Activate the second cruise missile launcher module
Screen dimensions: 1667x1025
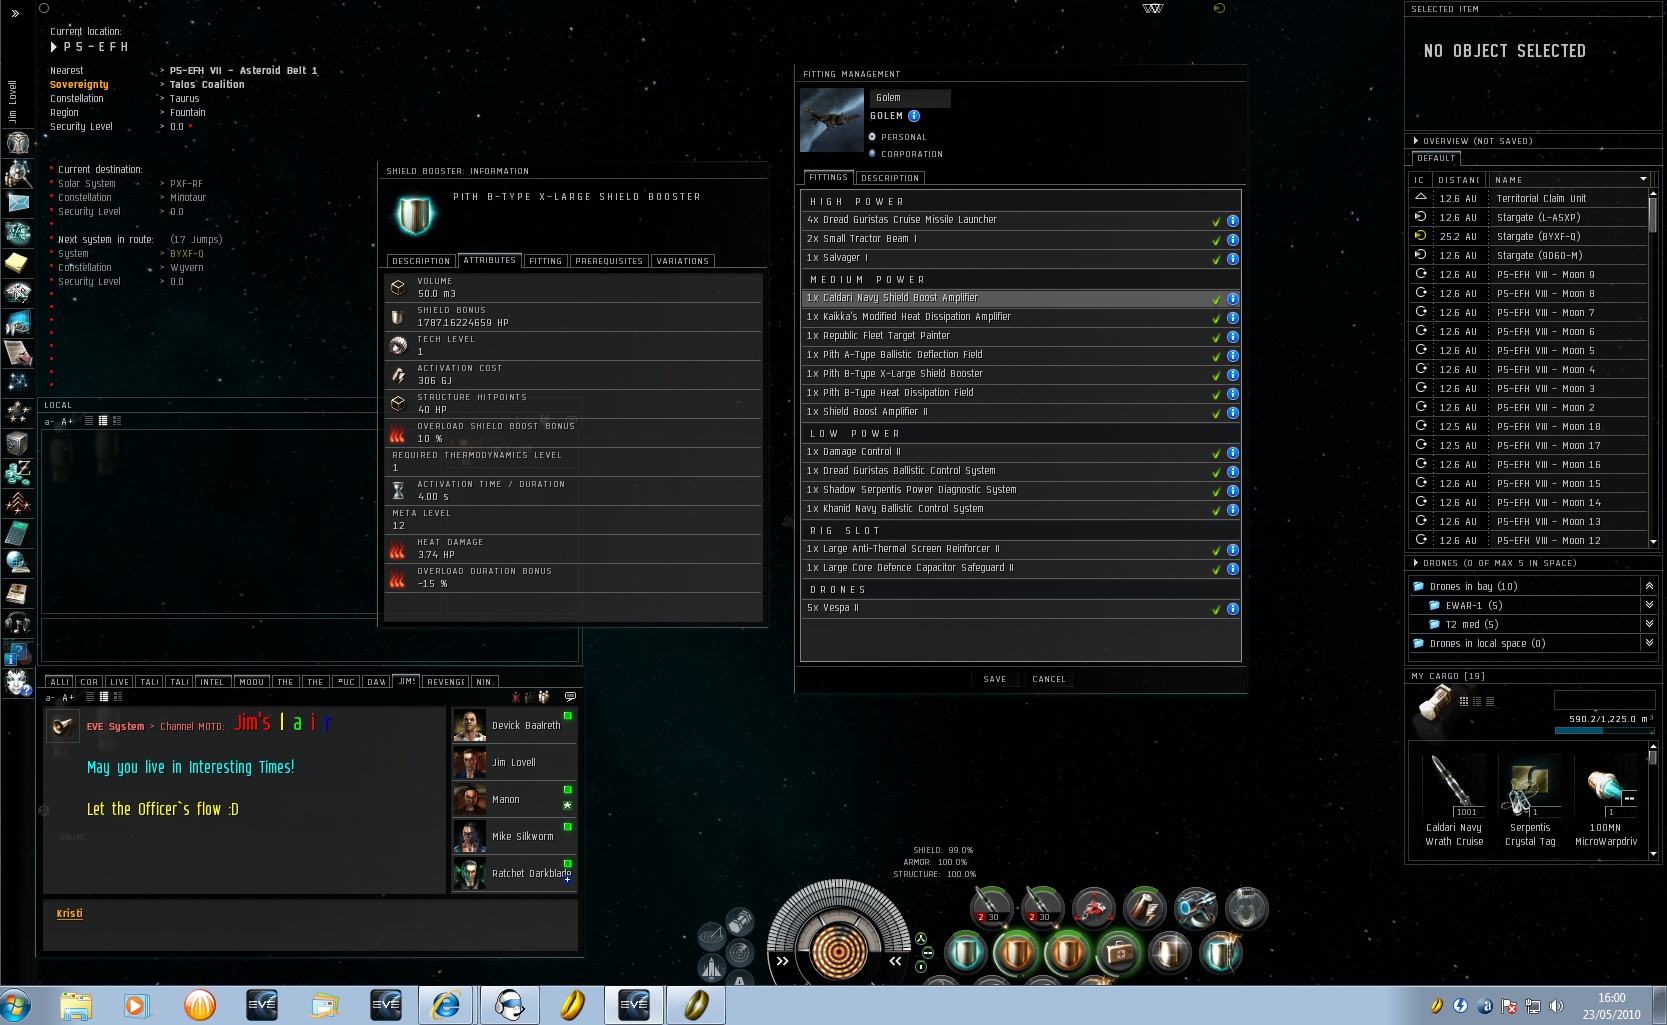pyautogui.click(x=1043, y=907)
